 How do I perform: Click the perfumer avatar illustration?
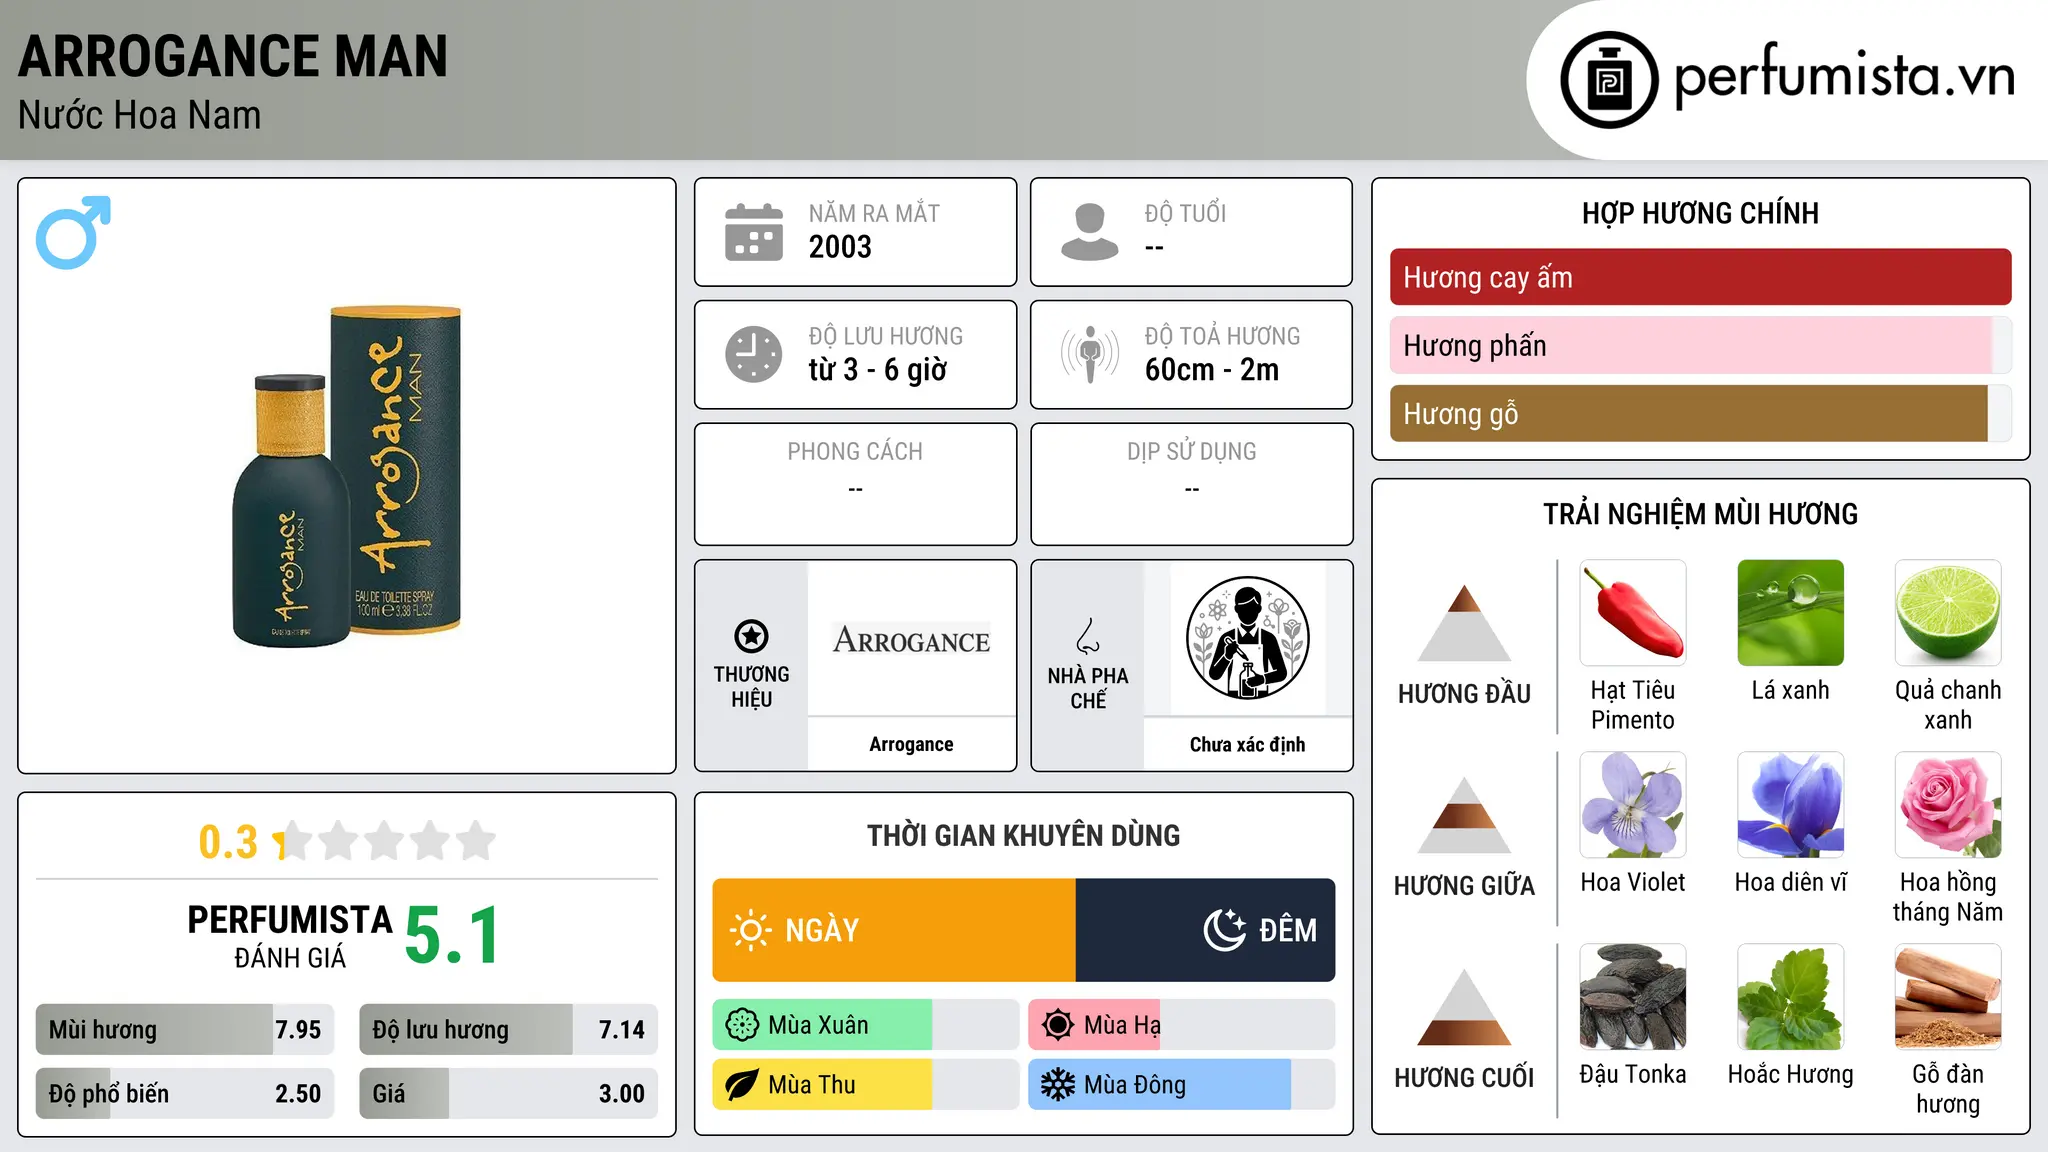1247,638
